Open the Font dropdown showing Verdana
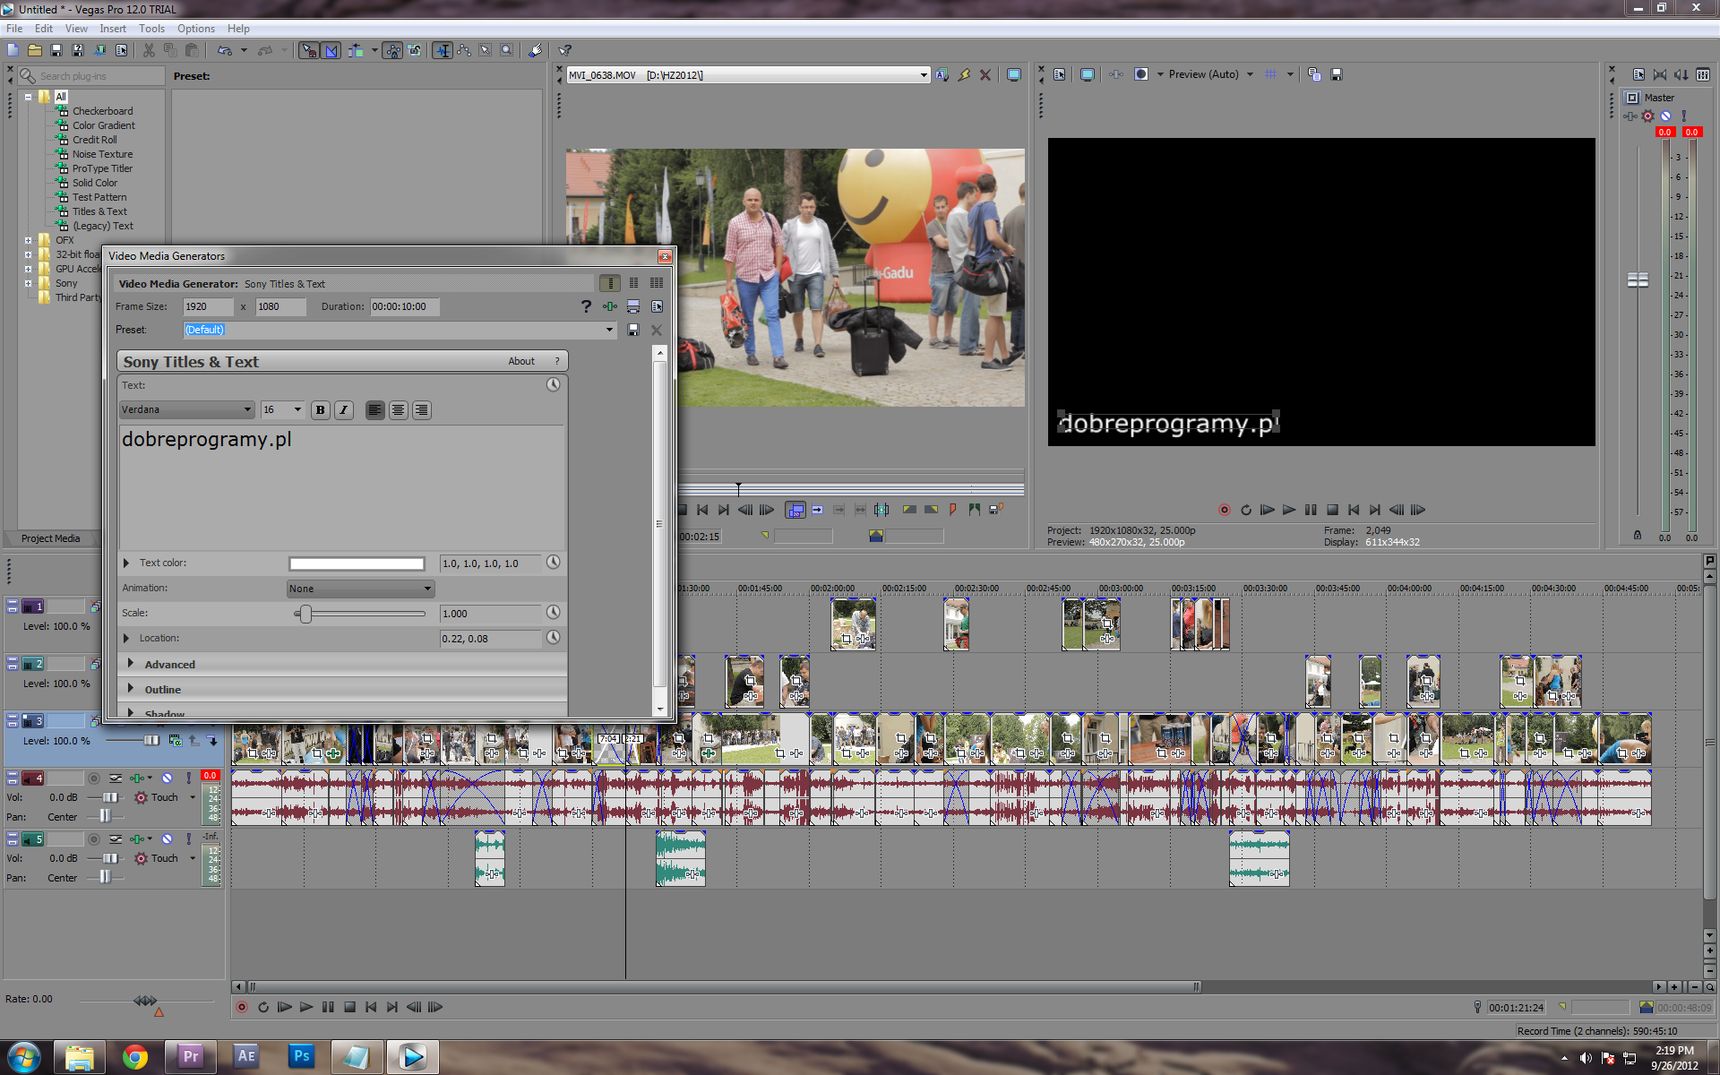The width and height of the screenshot is (1720, 1075). click(x=187, y=410)
